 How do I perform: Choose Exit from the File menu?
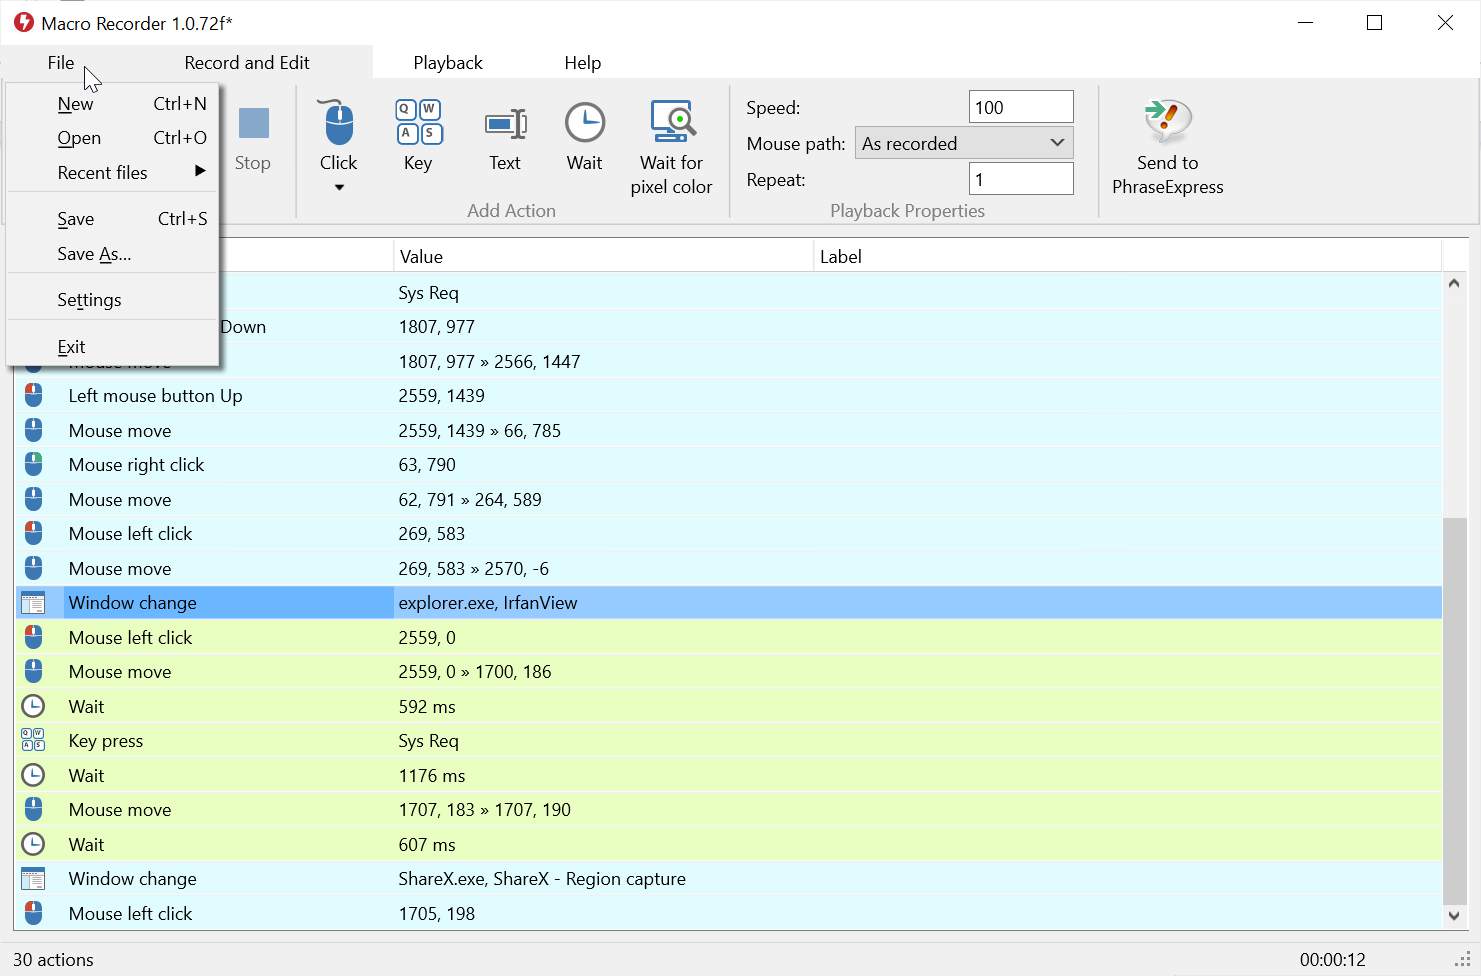coord(113,347)
